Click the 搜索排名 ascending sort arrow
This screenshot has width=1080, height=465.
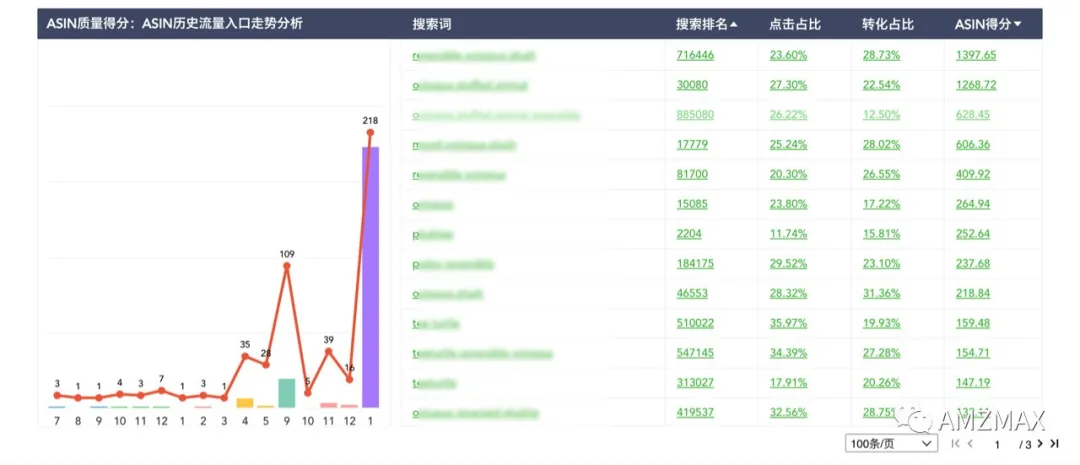coord(735,24)
